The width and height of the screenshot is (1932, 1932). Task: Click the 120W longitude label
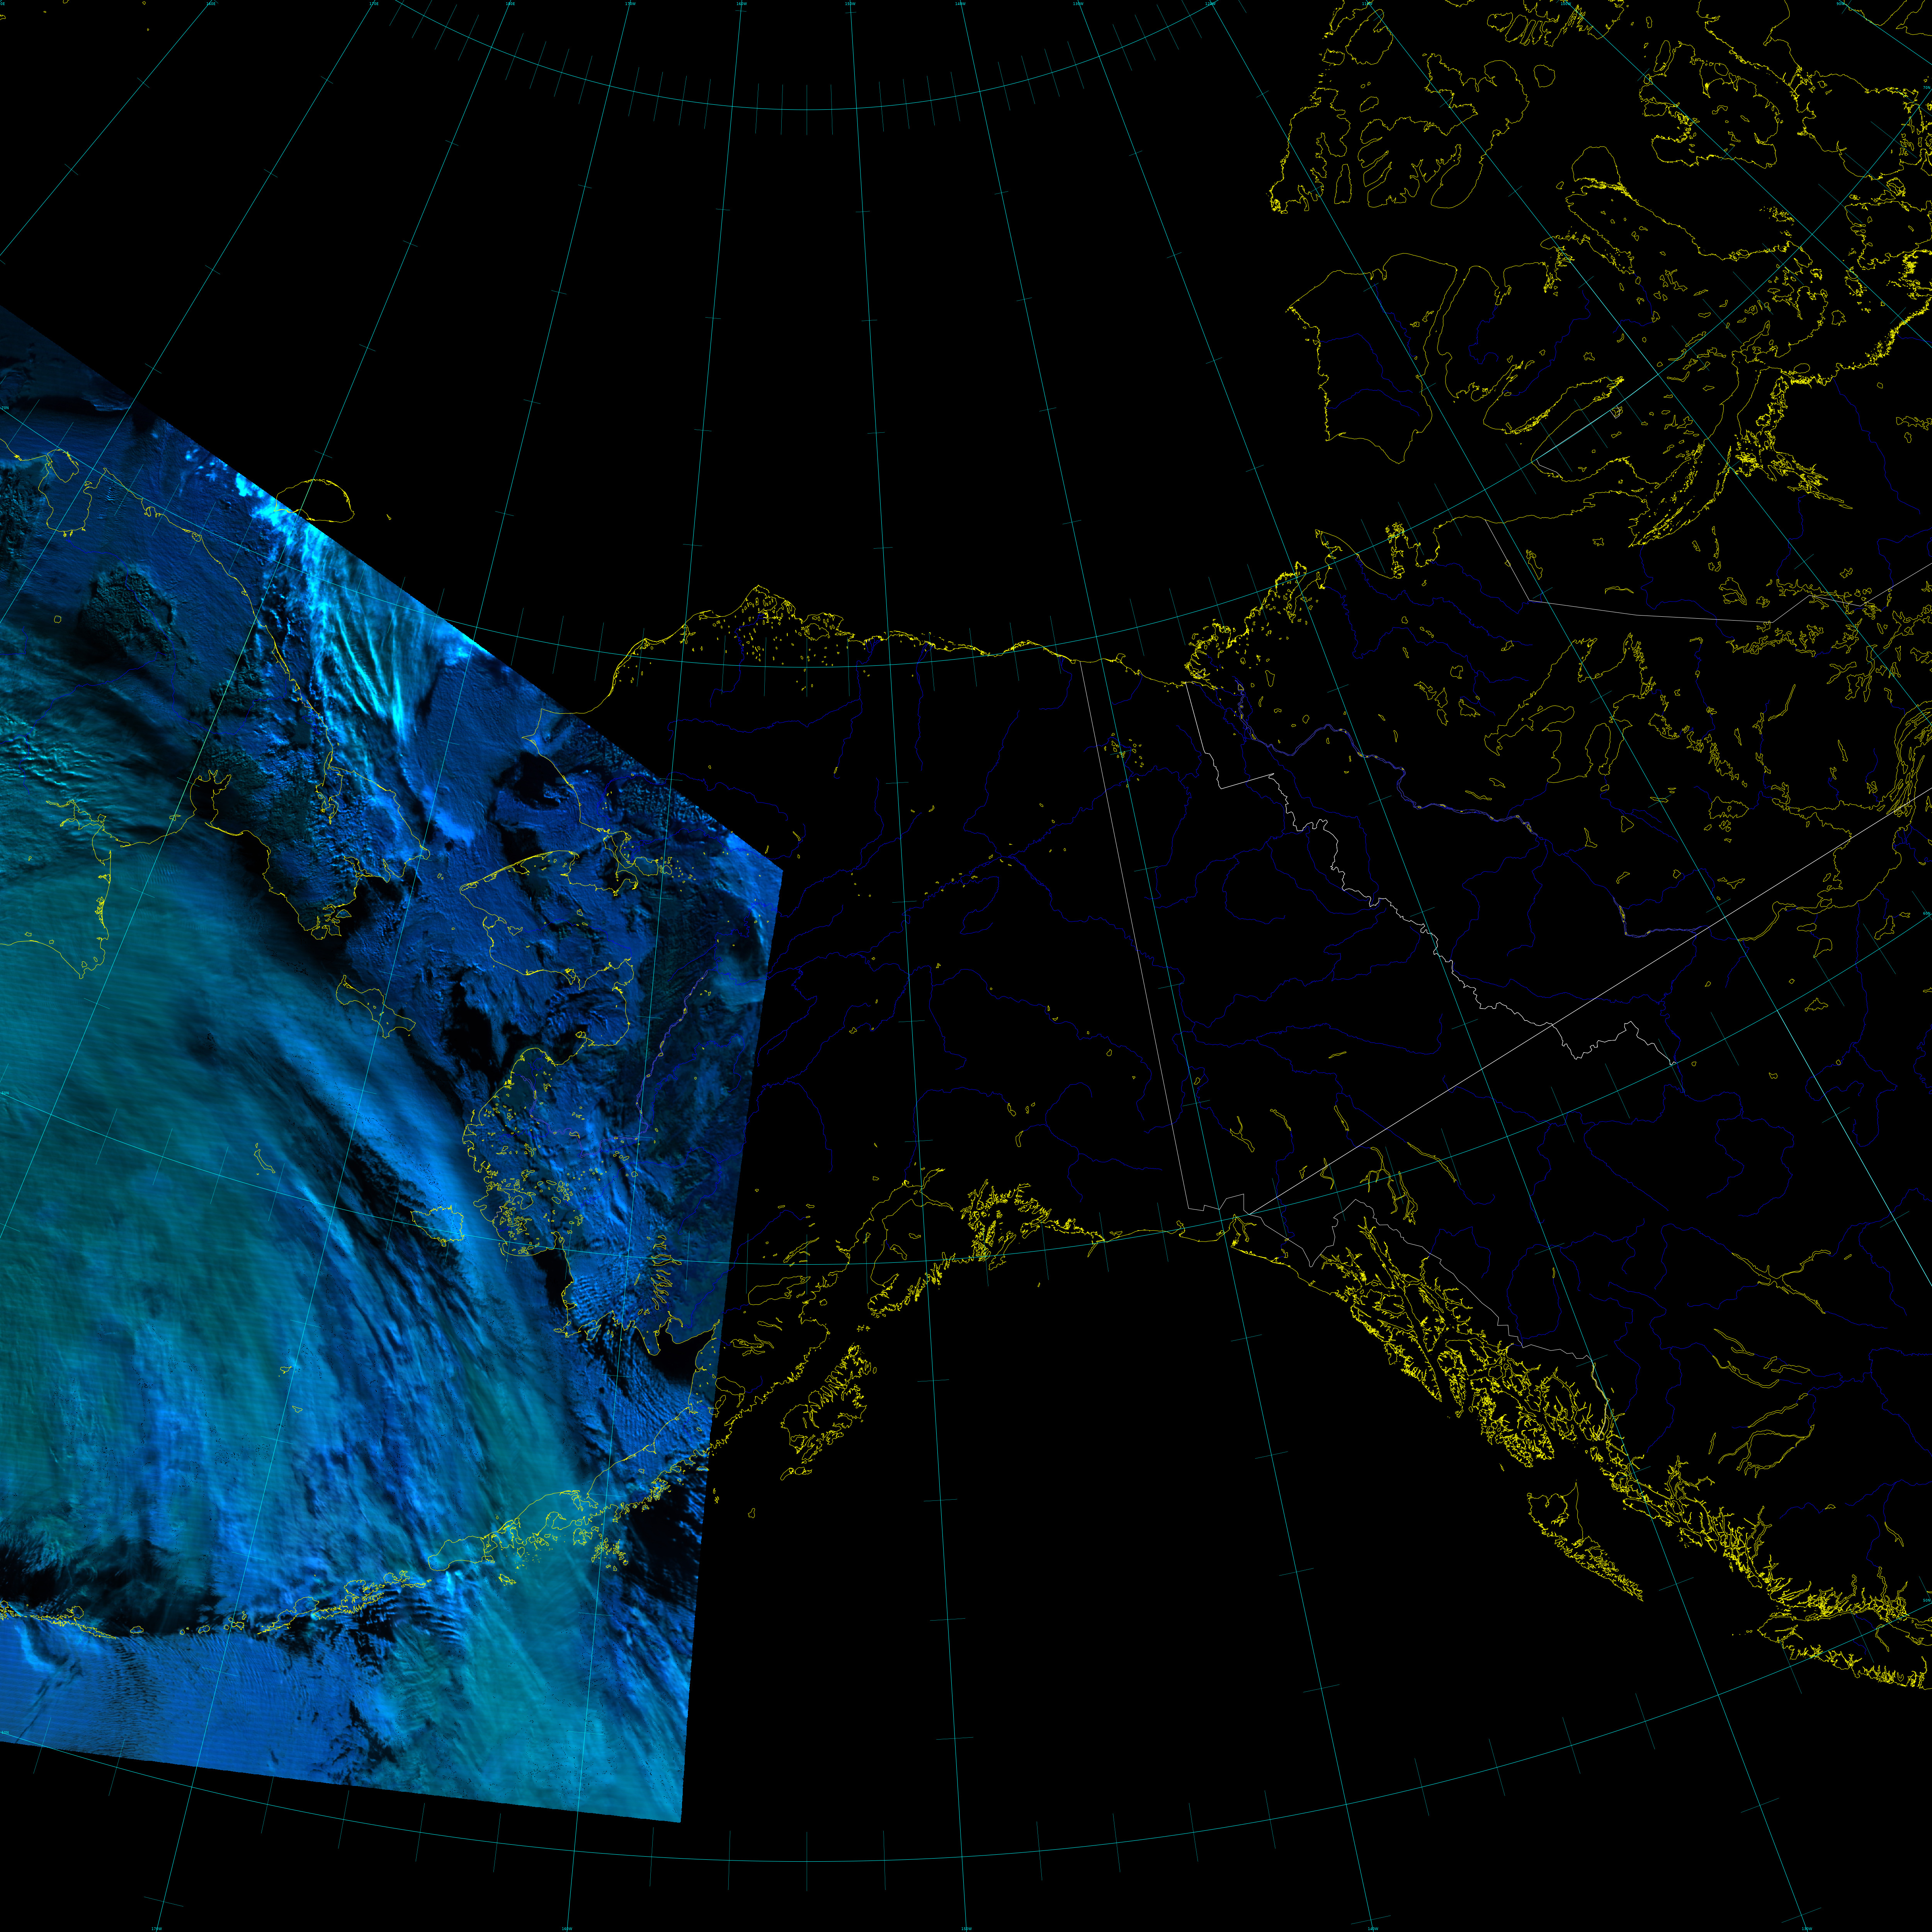(x=1210, y=4)
